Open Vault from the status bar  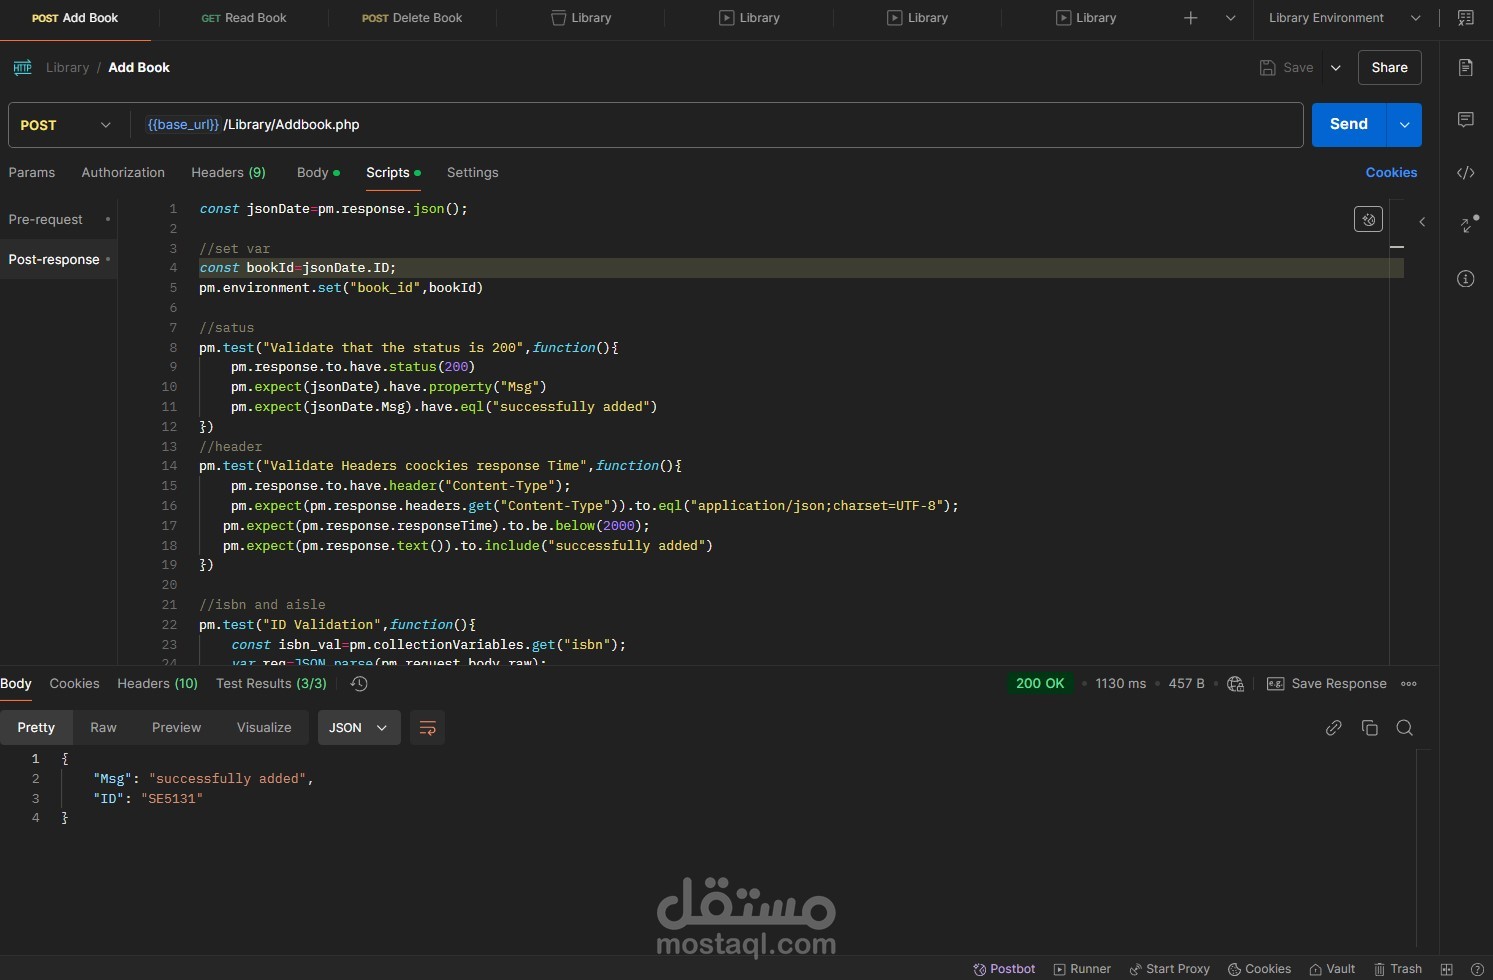1332,969
